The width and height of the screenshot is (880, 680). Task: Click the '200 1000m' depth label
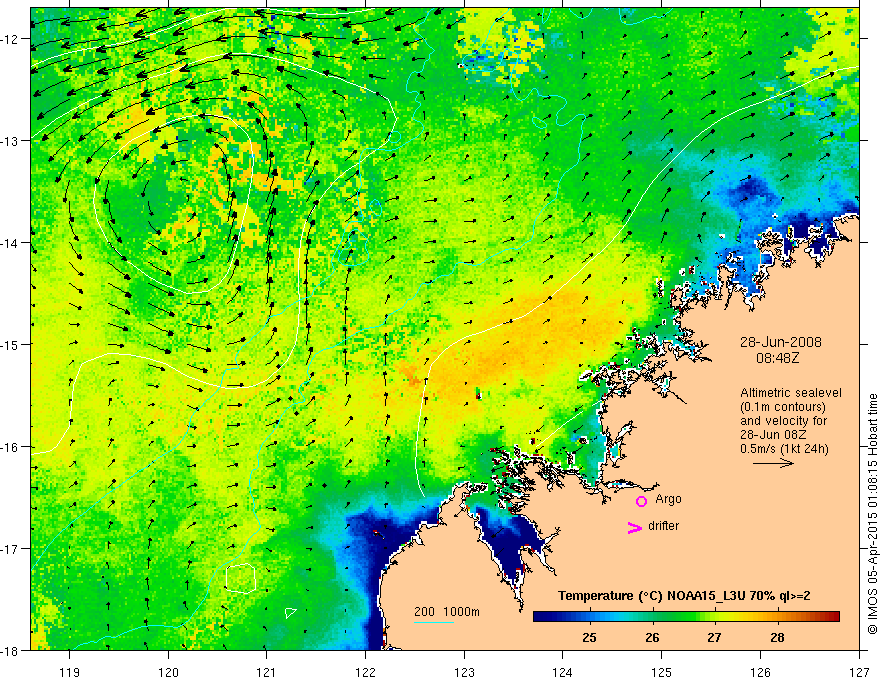point(447,612)
